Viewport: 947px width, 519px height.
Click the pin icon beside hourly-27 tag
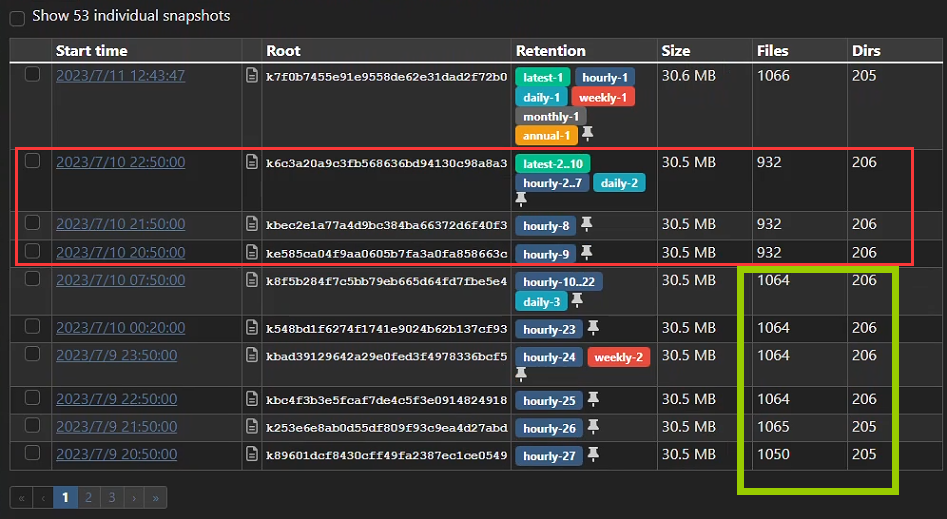593,455
